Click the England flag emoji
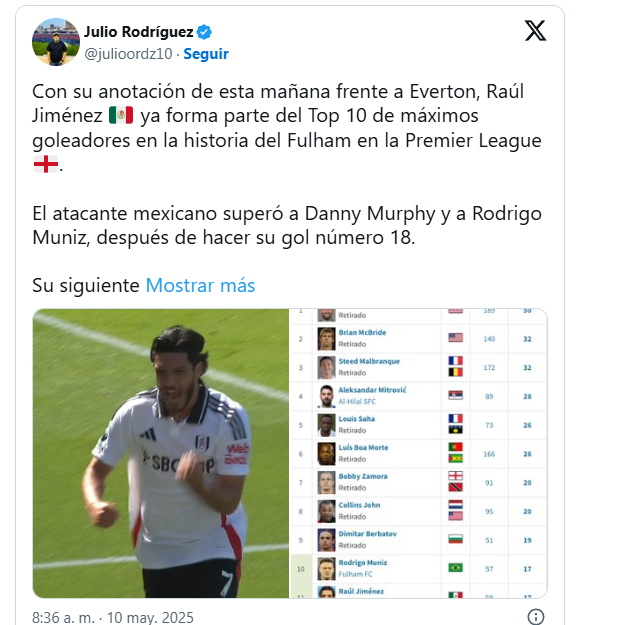 [46, 164]
